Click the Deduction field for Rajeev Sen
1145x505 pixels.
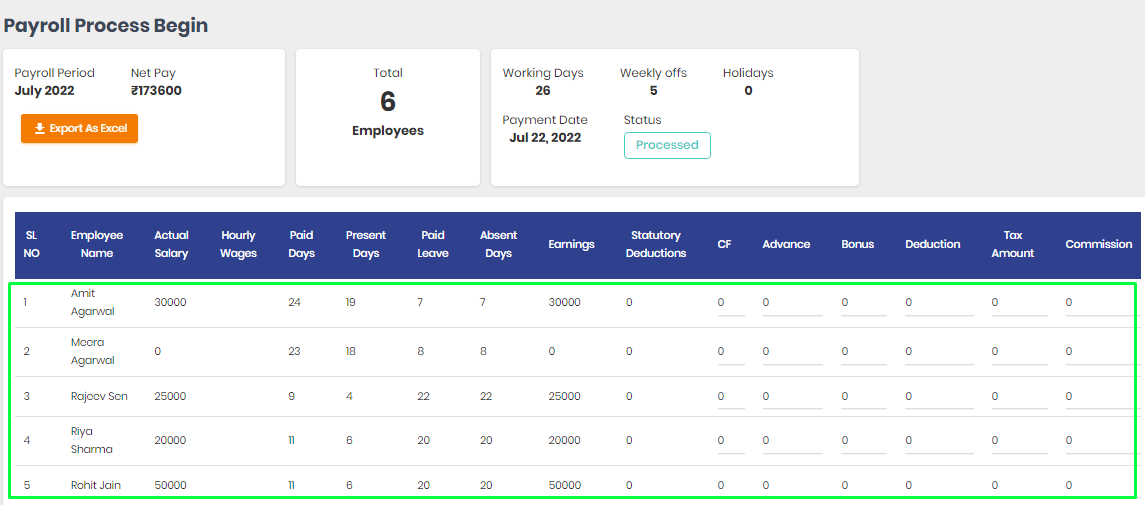(939, 398)
